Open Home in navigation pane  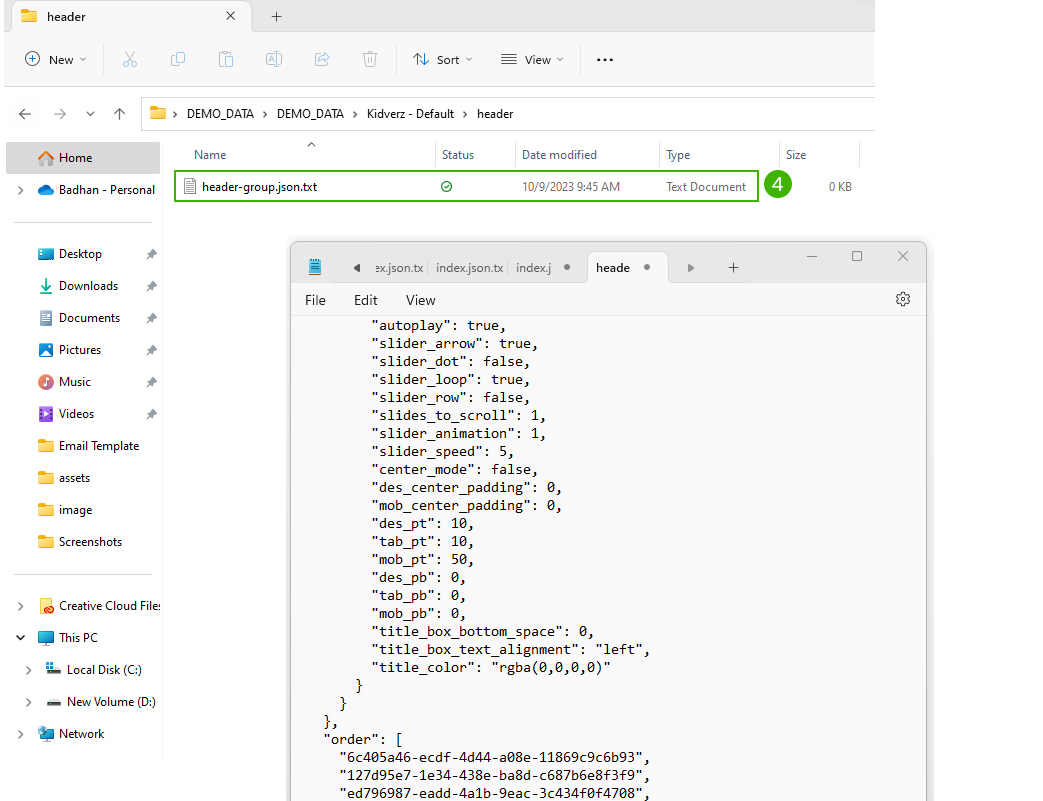pyautogui.click(x=83, y=158)
